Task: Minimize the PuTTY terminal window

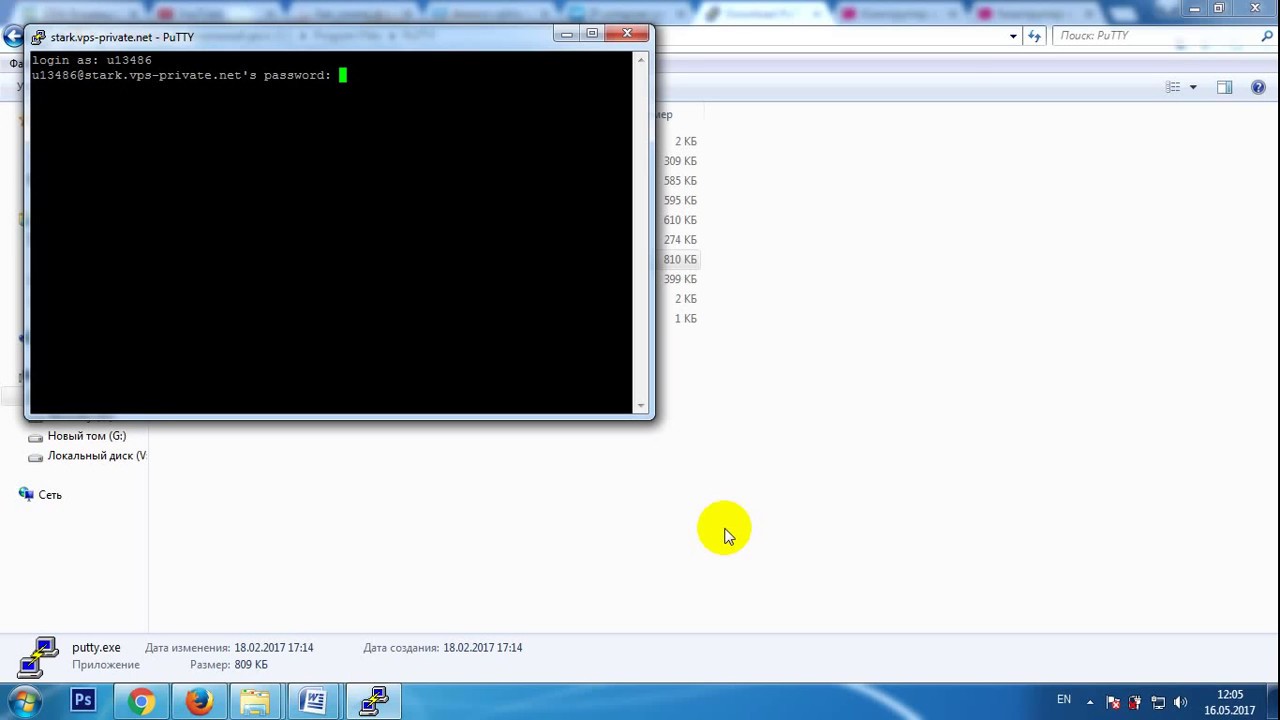Action: (566, 34)
